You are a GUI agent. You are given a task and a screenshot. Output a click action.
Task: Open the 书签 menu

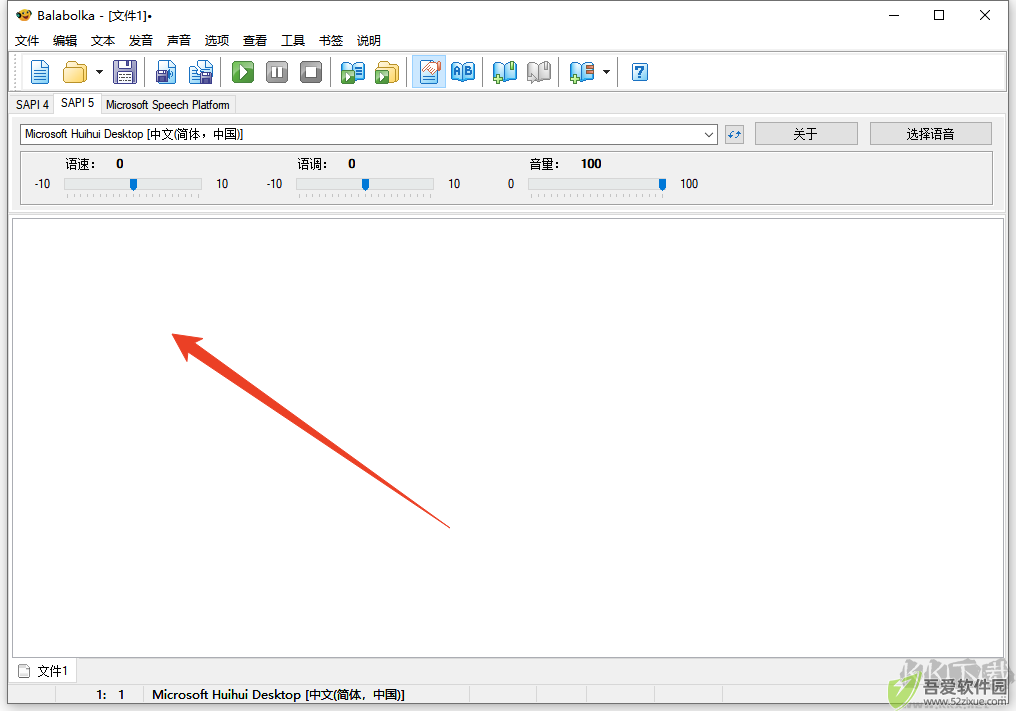click(x=330, y=40)
